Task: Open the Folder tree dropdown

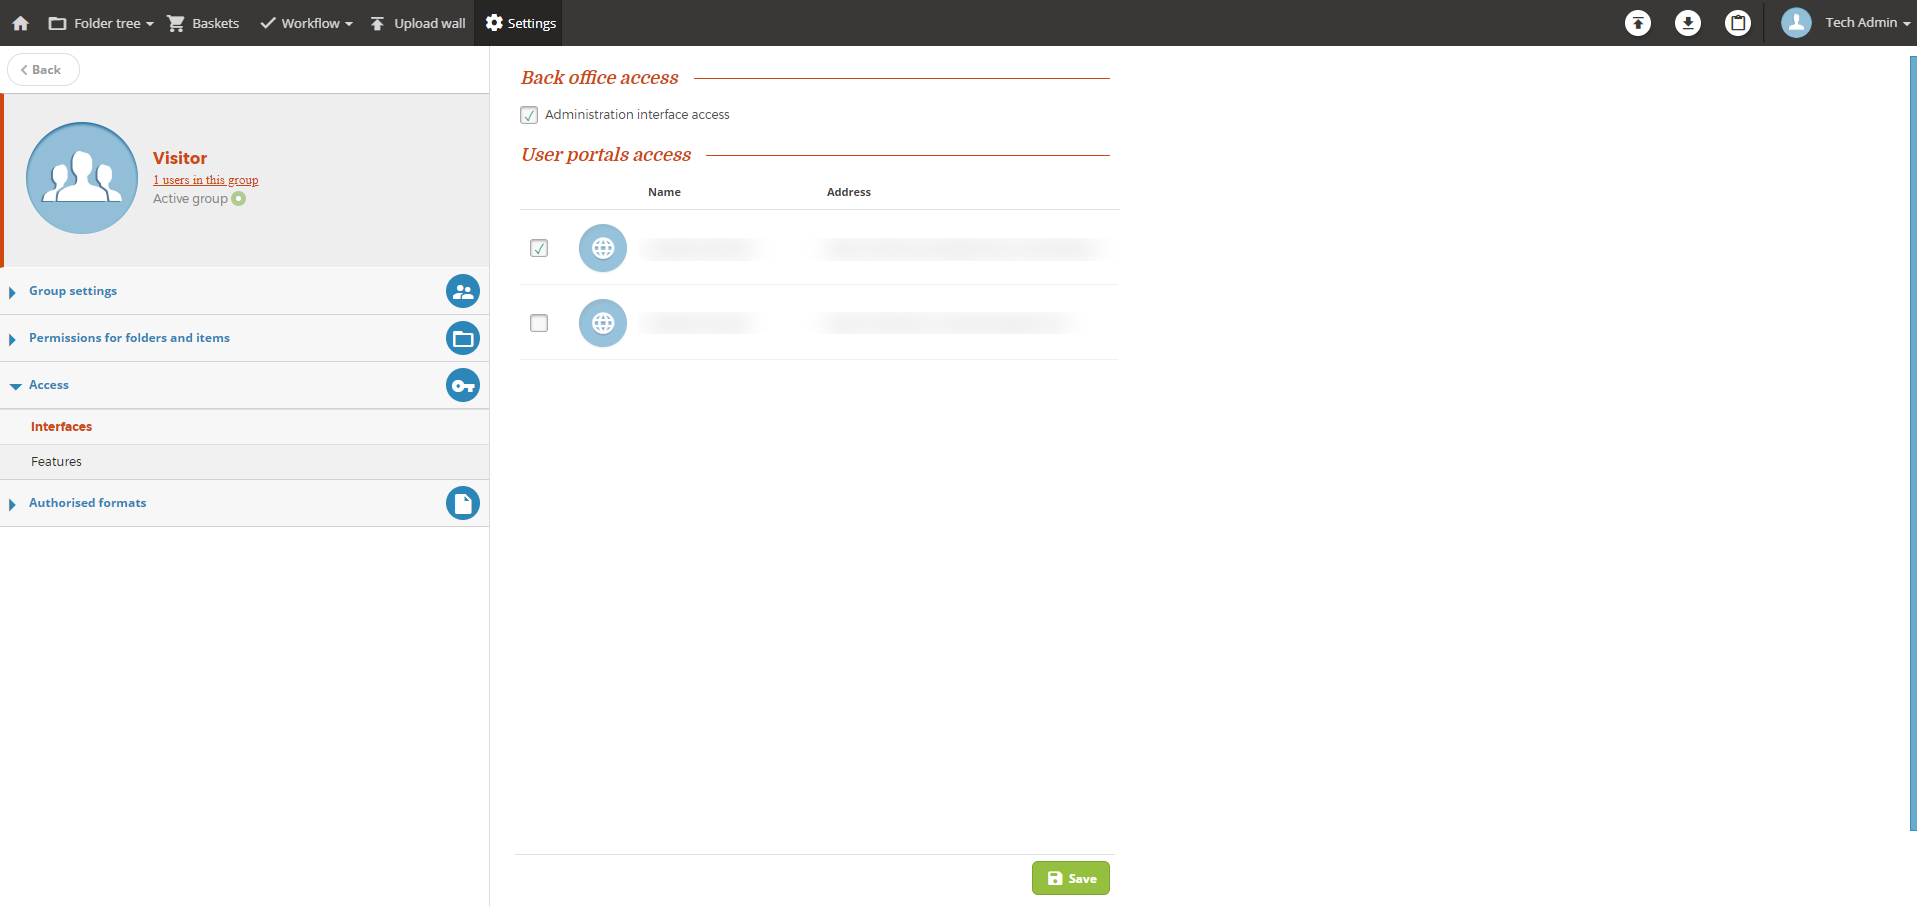Action: pyautogui.click(x=101, y=23)
